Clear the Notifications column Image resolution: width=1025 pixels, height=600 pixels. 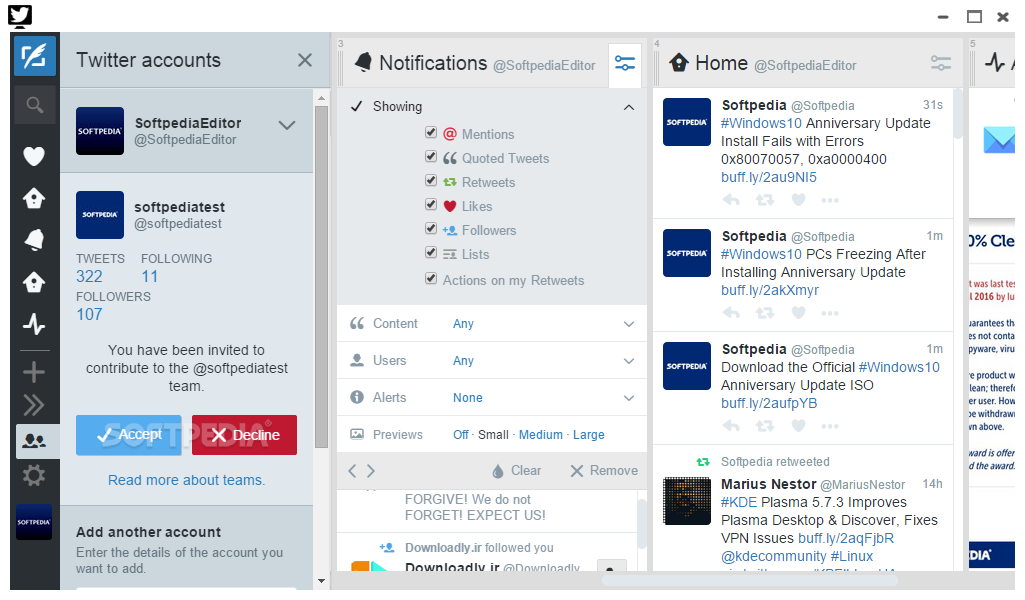point(516,471)
